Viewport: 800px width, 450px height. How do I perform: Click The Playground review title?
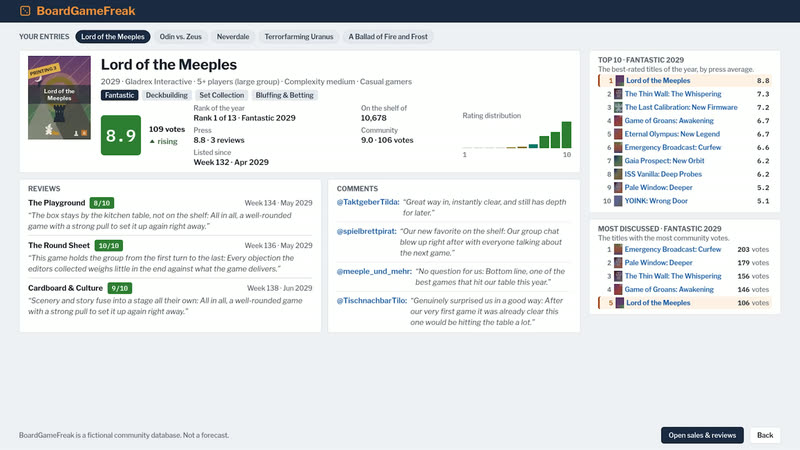[x=57, y=203]
